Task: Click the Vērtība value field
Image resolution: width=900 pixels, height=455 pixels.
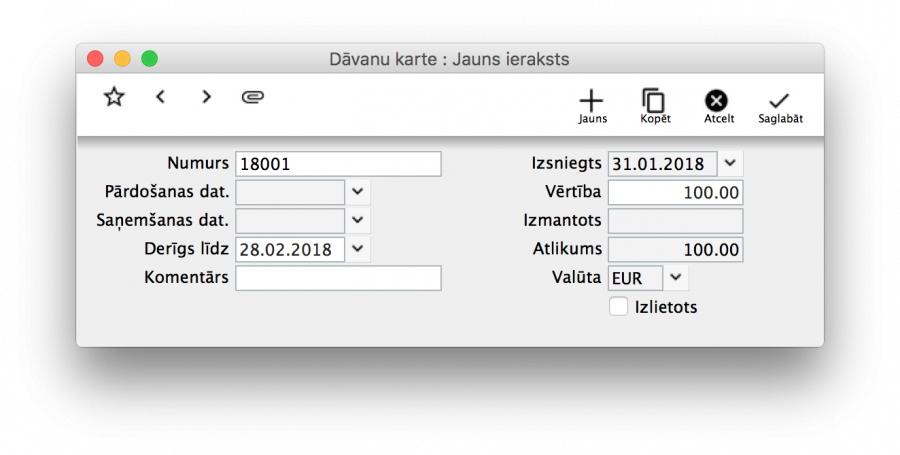Action: coord(675,192)
